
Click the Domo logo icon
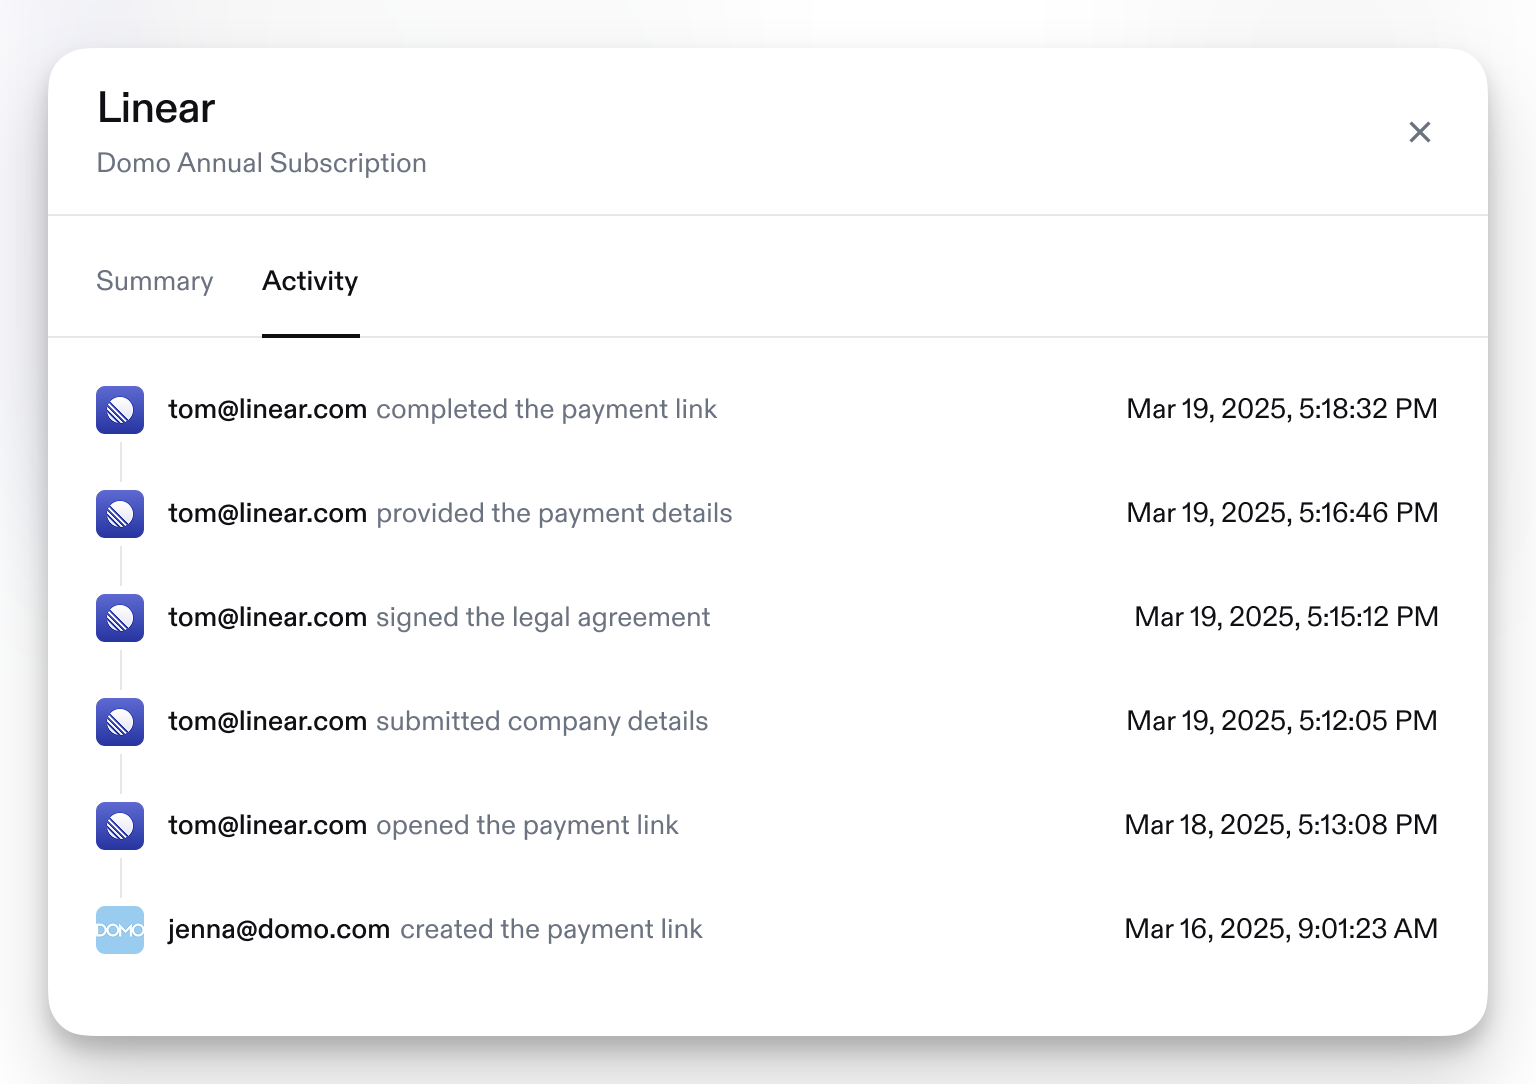120,930
